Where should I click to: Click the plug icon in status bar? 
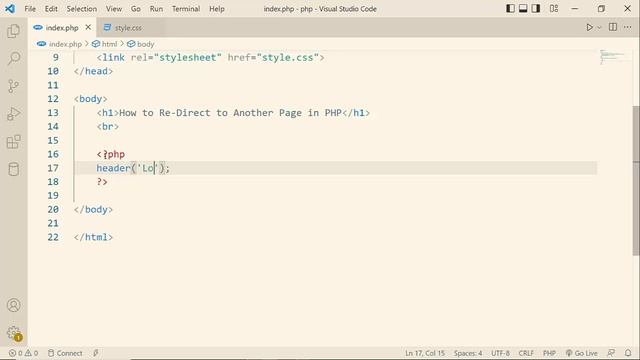pos(96,353)
